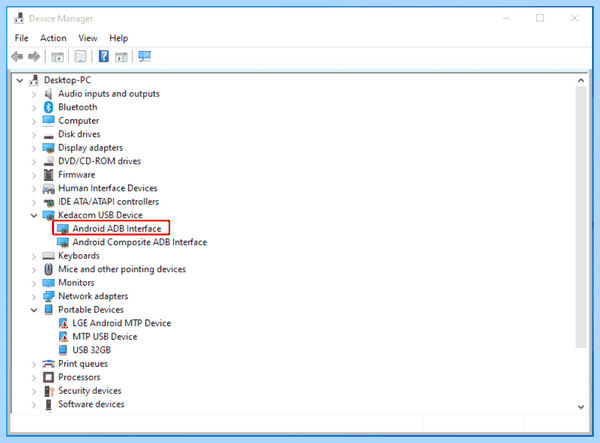Click the Print queues printer icon
The width and height of the screenshot is (600, 443).
[x=49, y=363]
